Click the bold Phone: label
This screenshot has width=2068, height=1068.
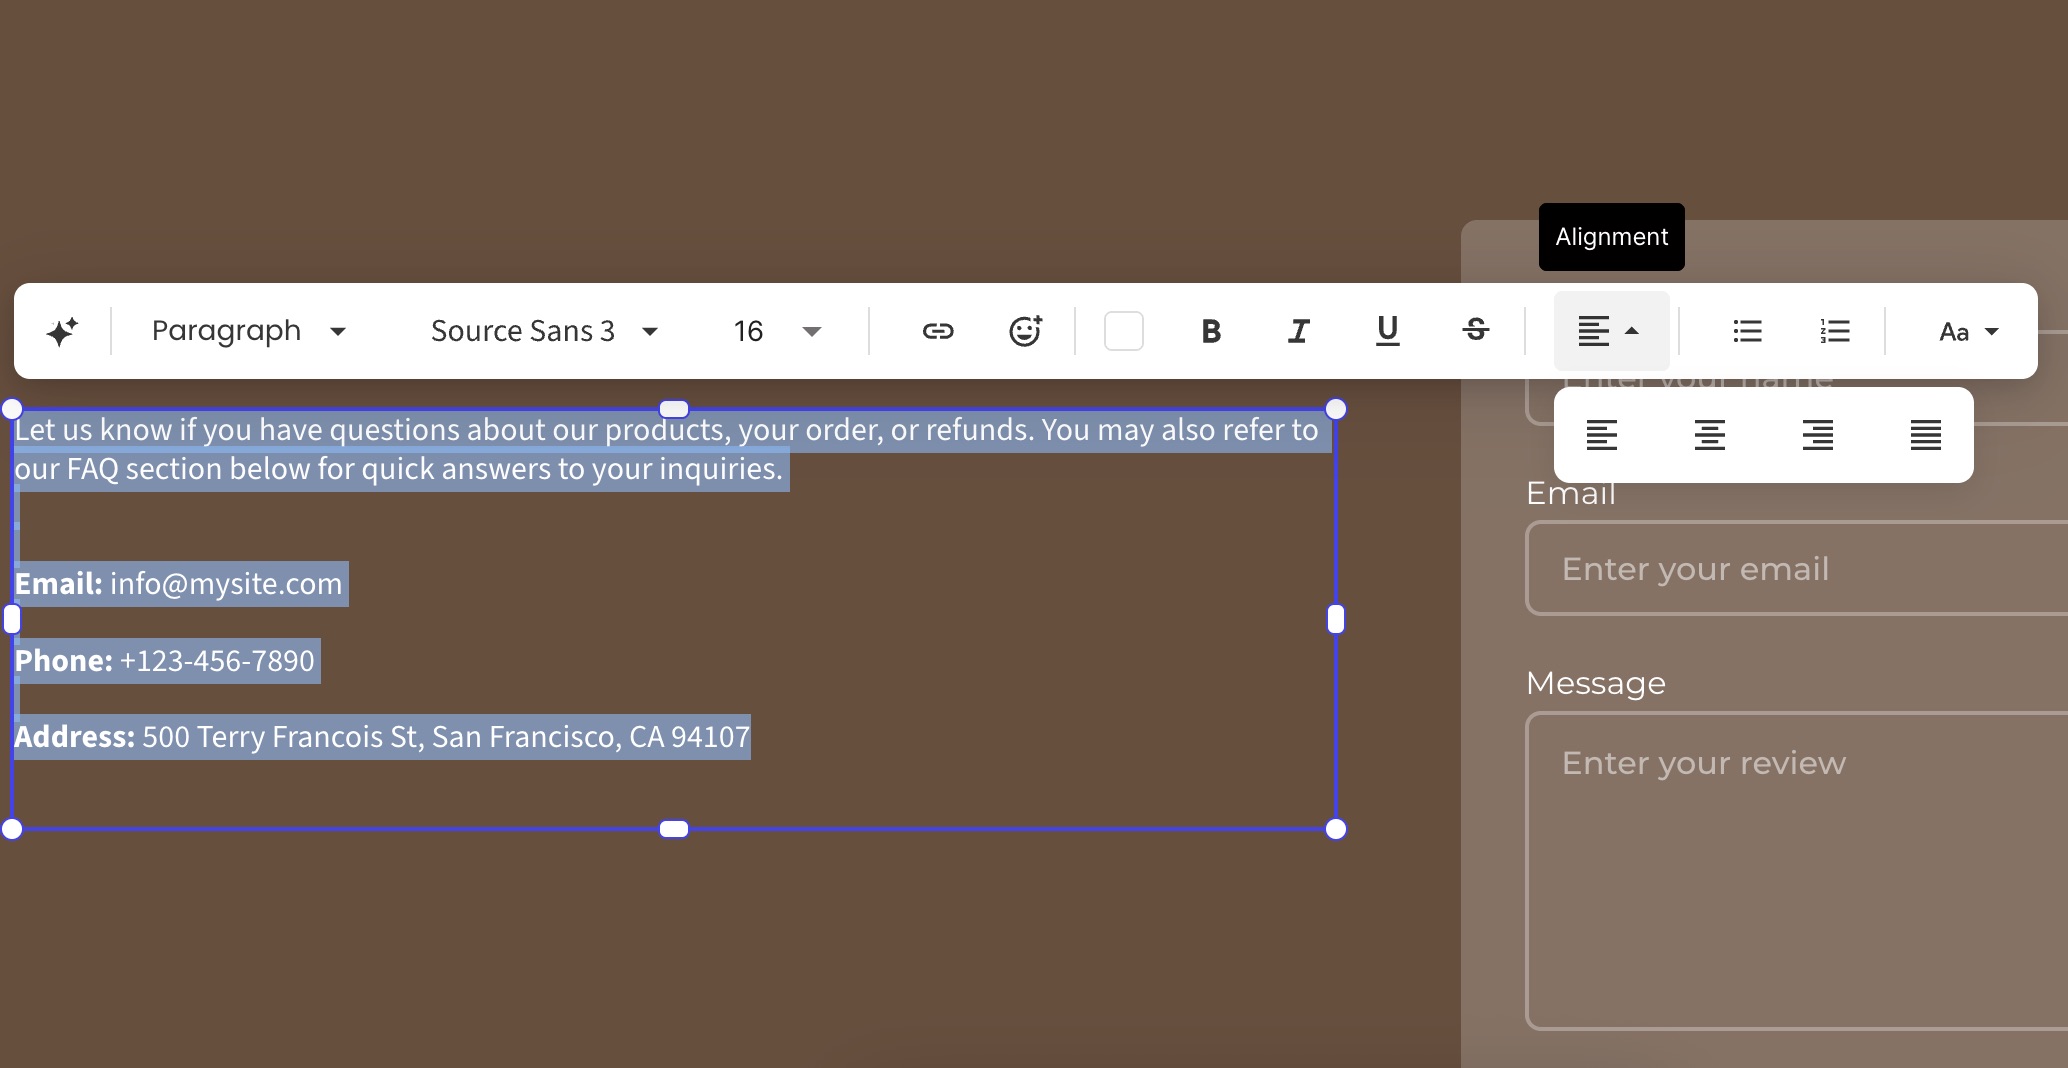64,661
